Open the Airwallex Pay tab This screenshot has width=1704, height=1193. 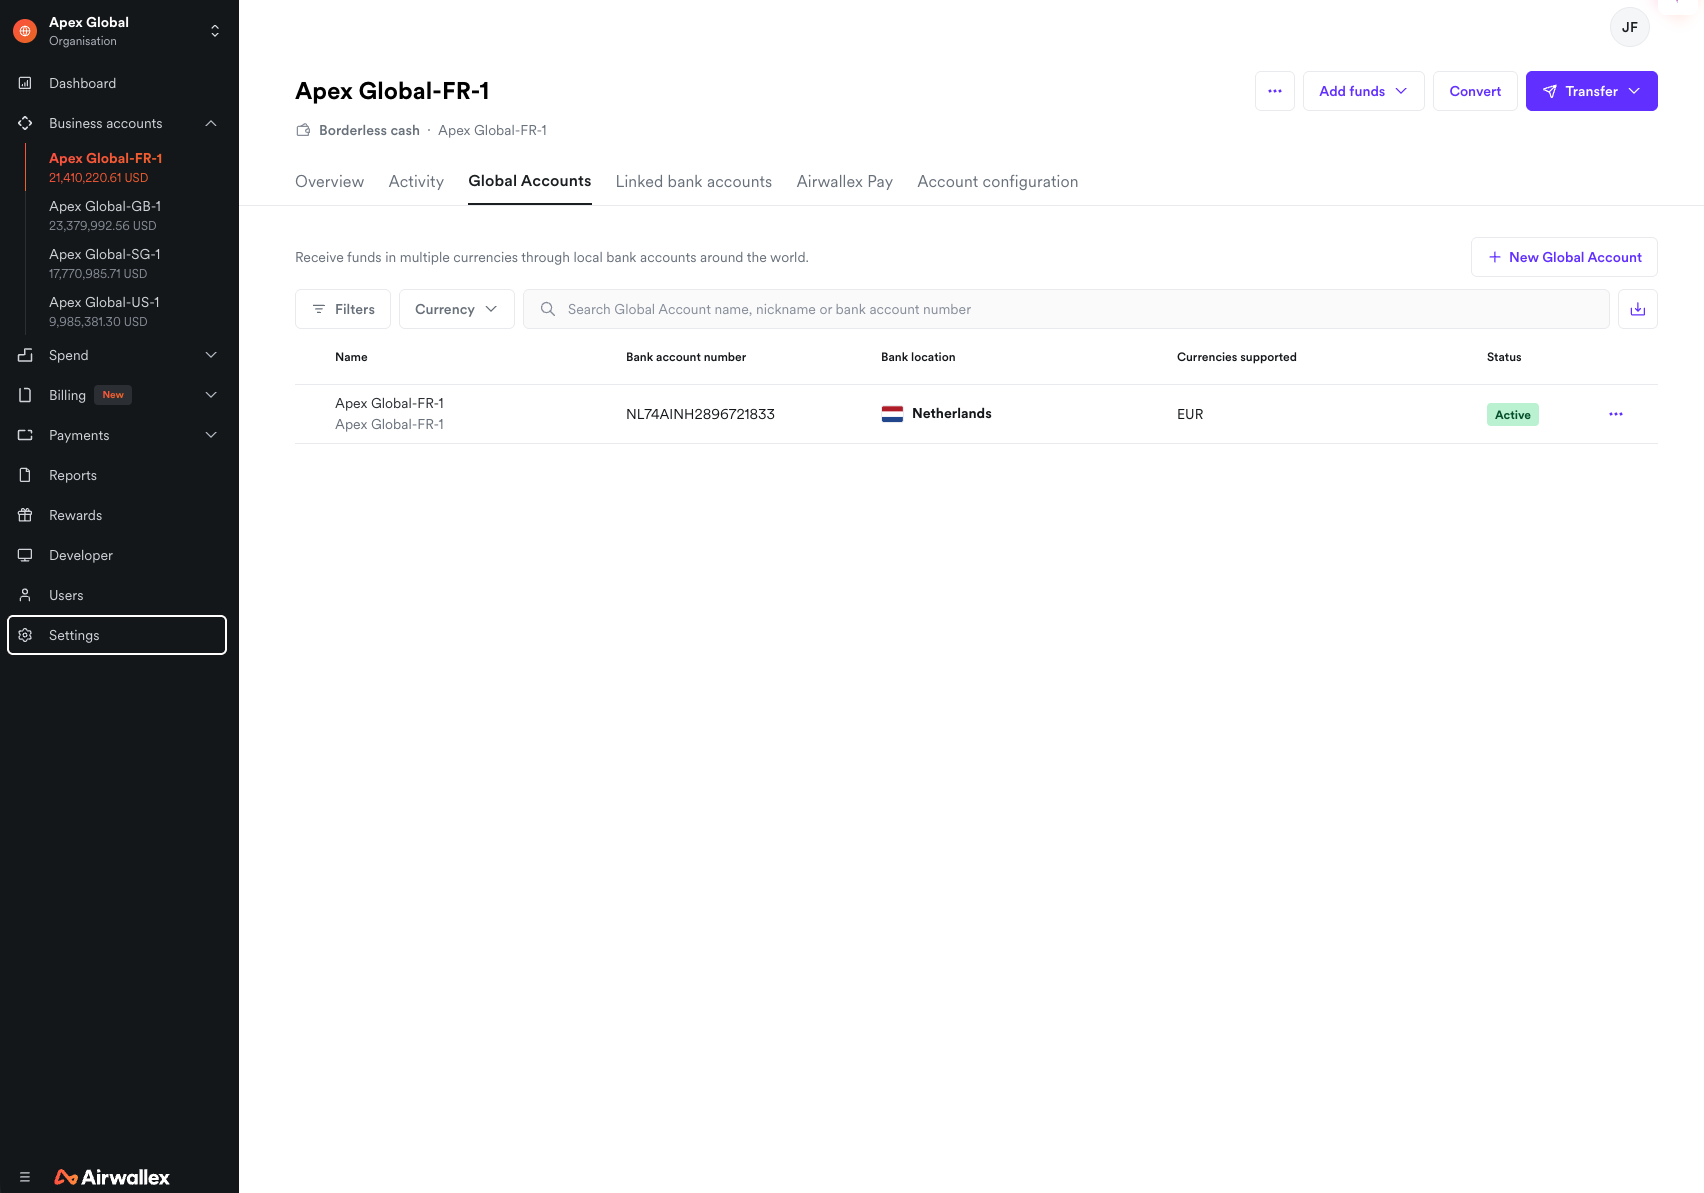pos(845,182)
